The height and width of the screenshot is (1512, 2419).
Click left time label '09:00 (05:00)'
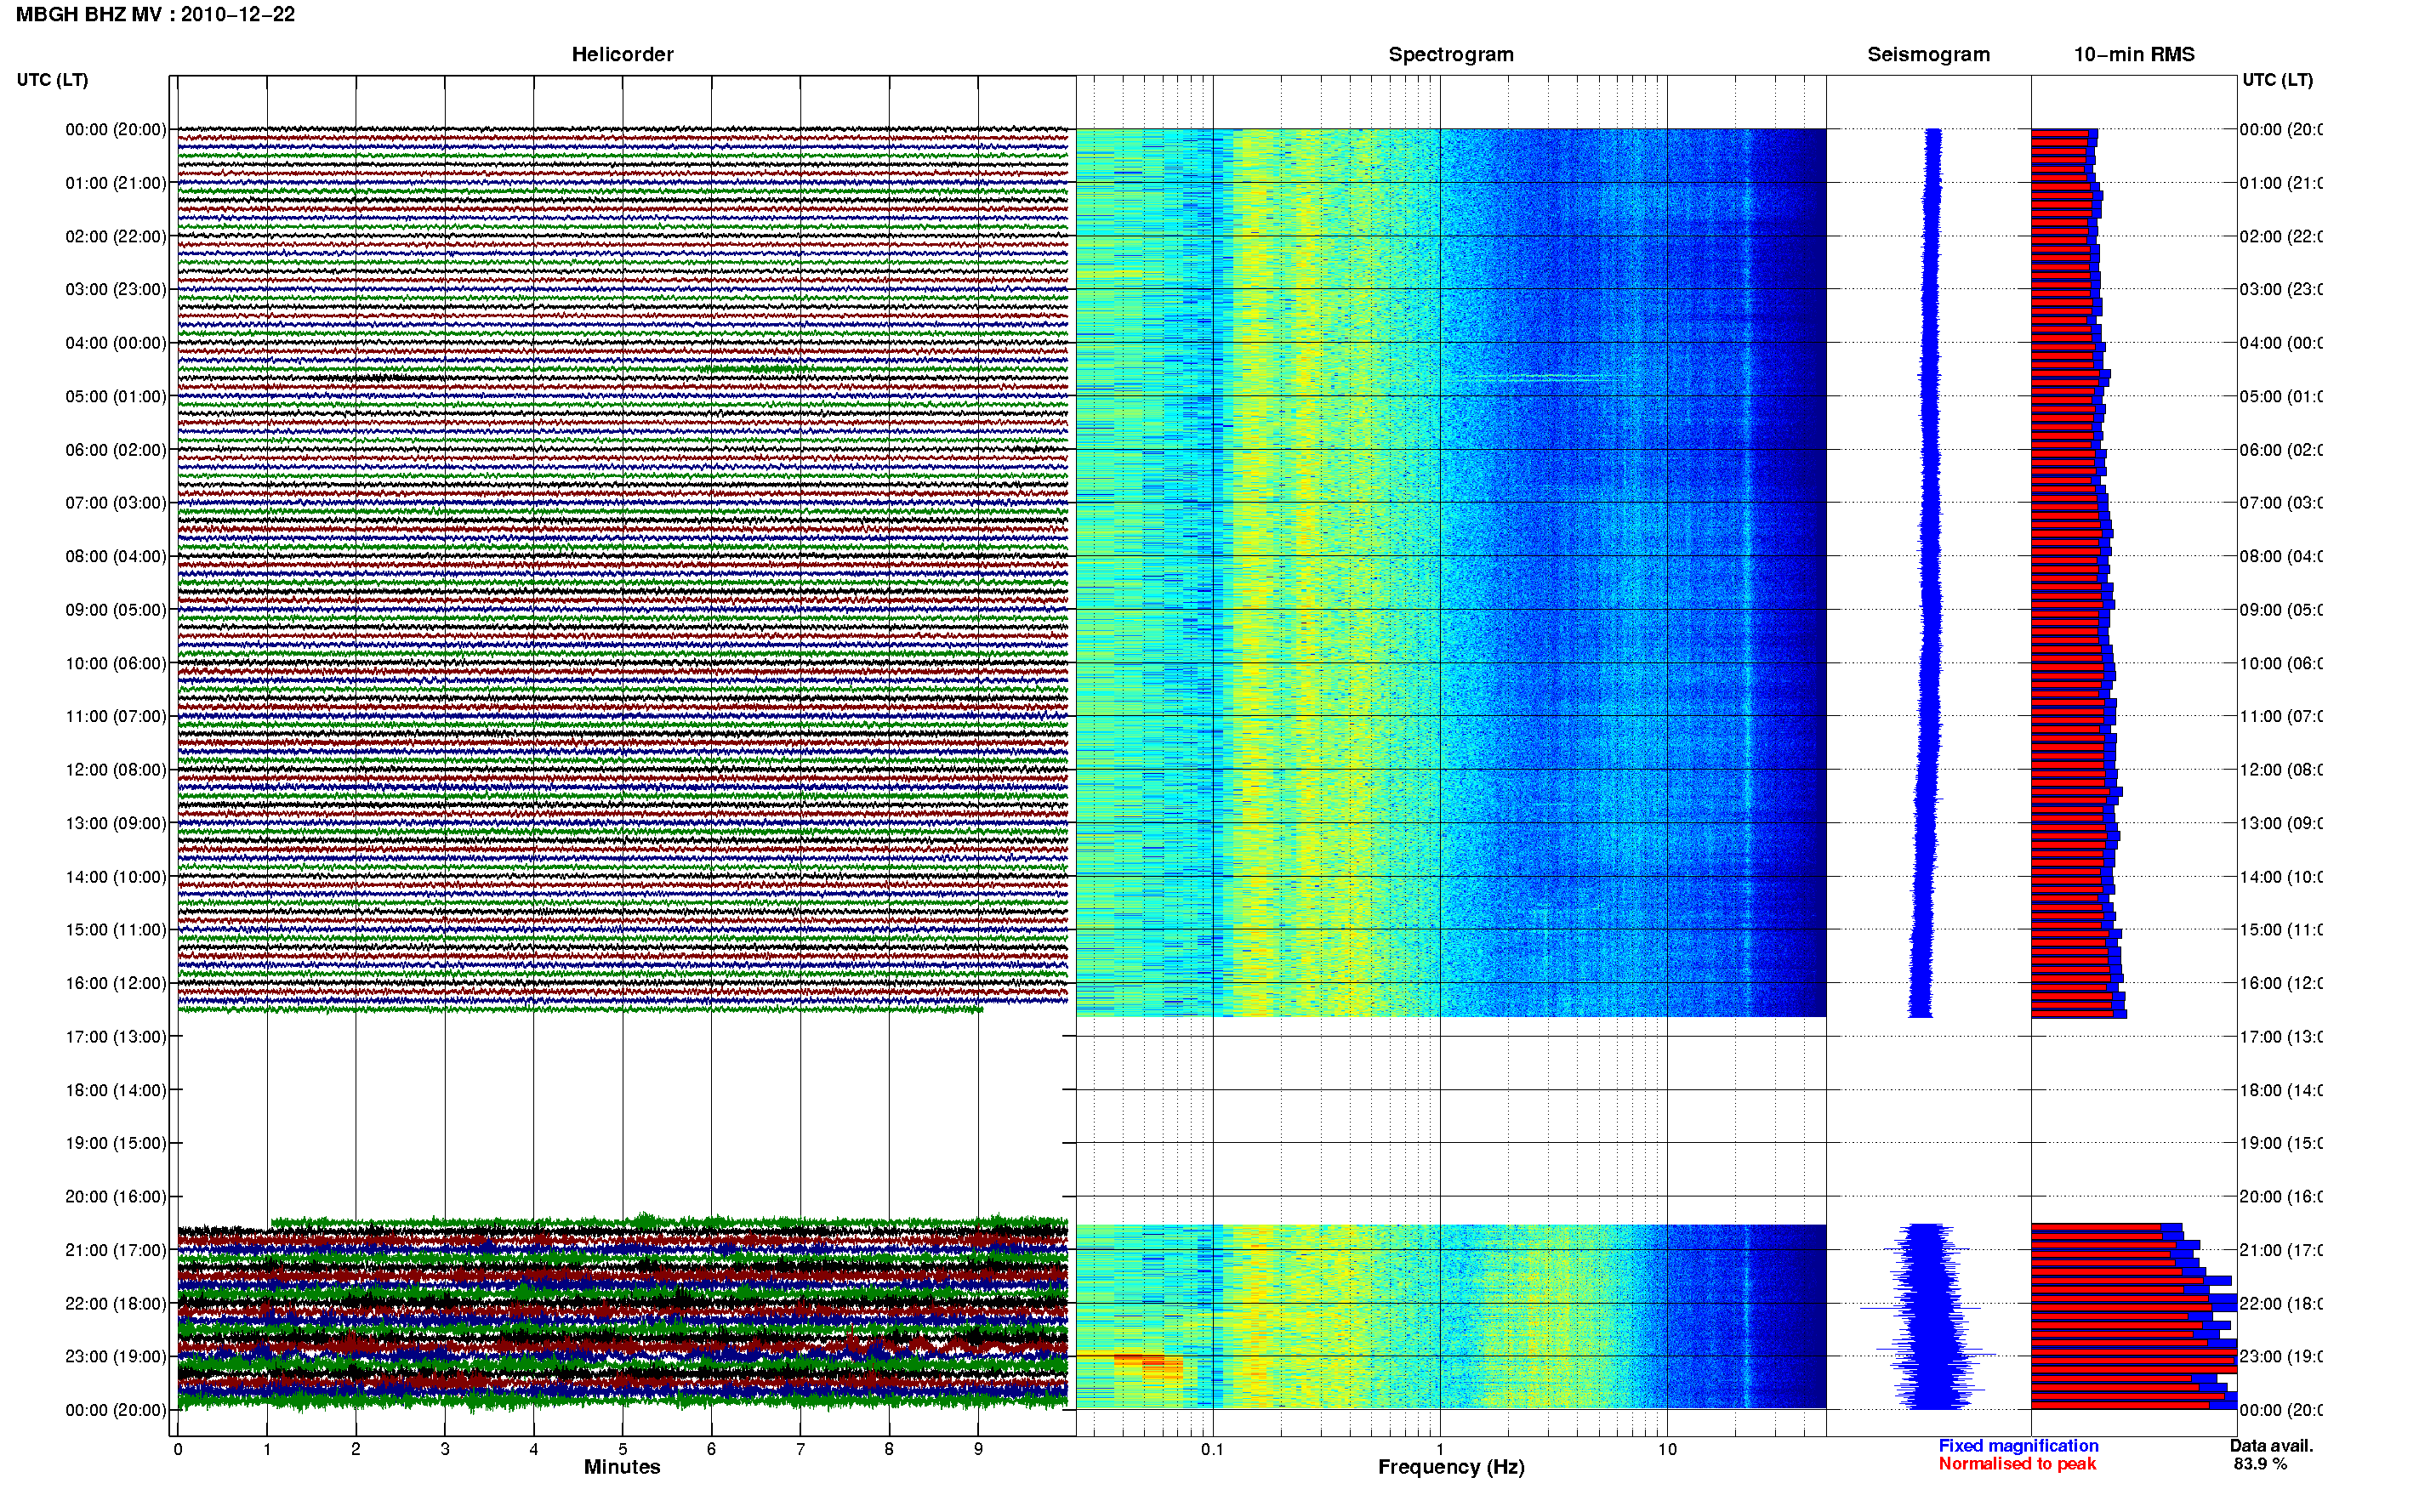116,609
